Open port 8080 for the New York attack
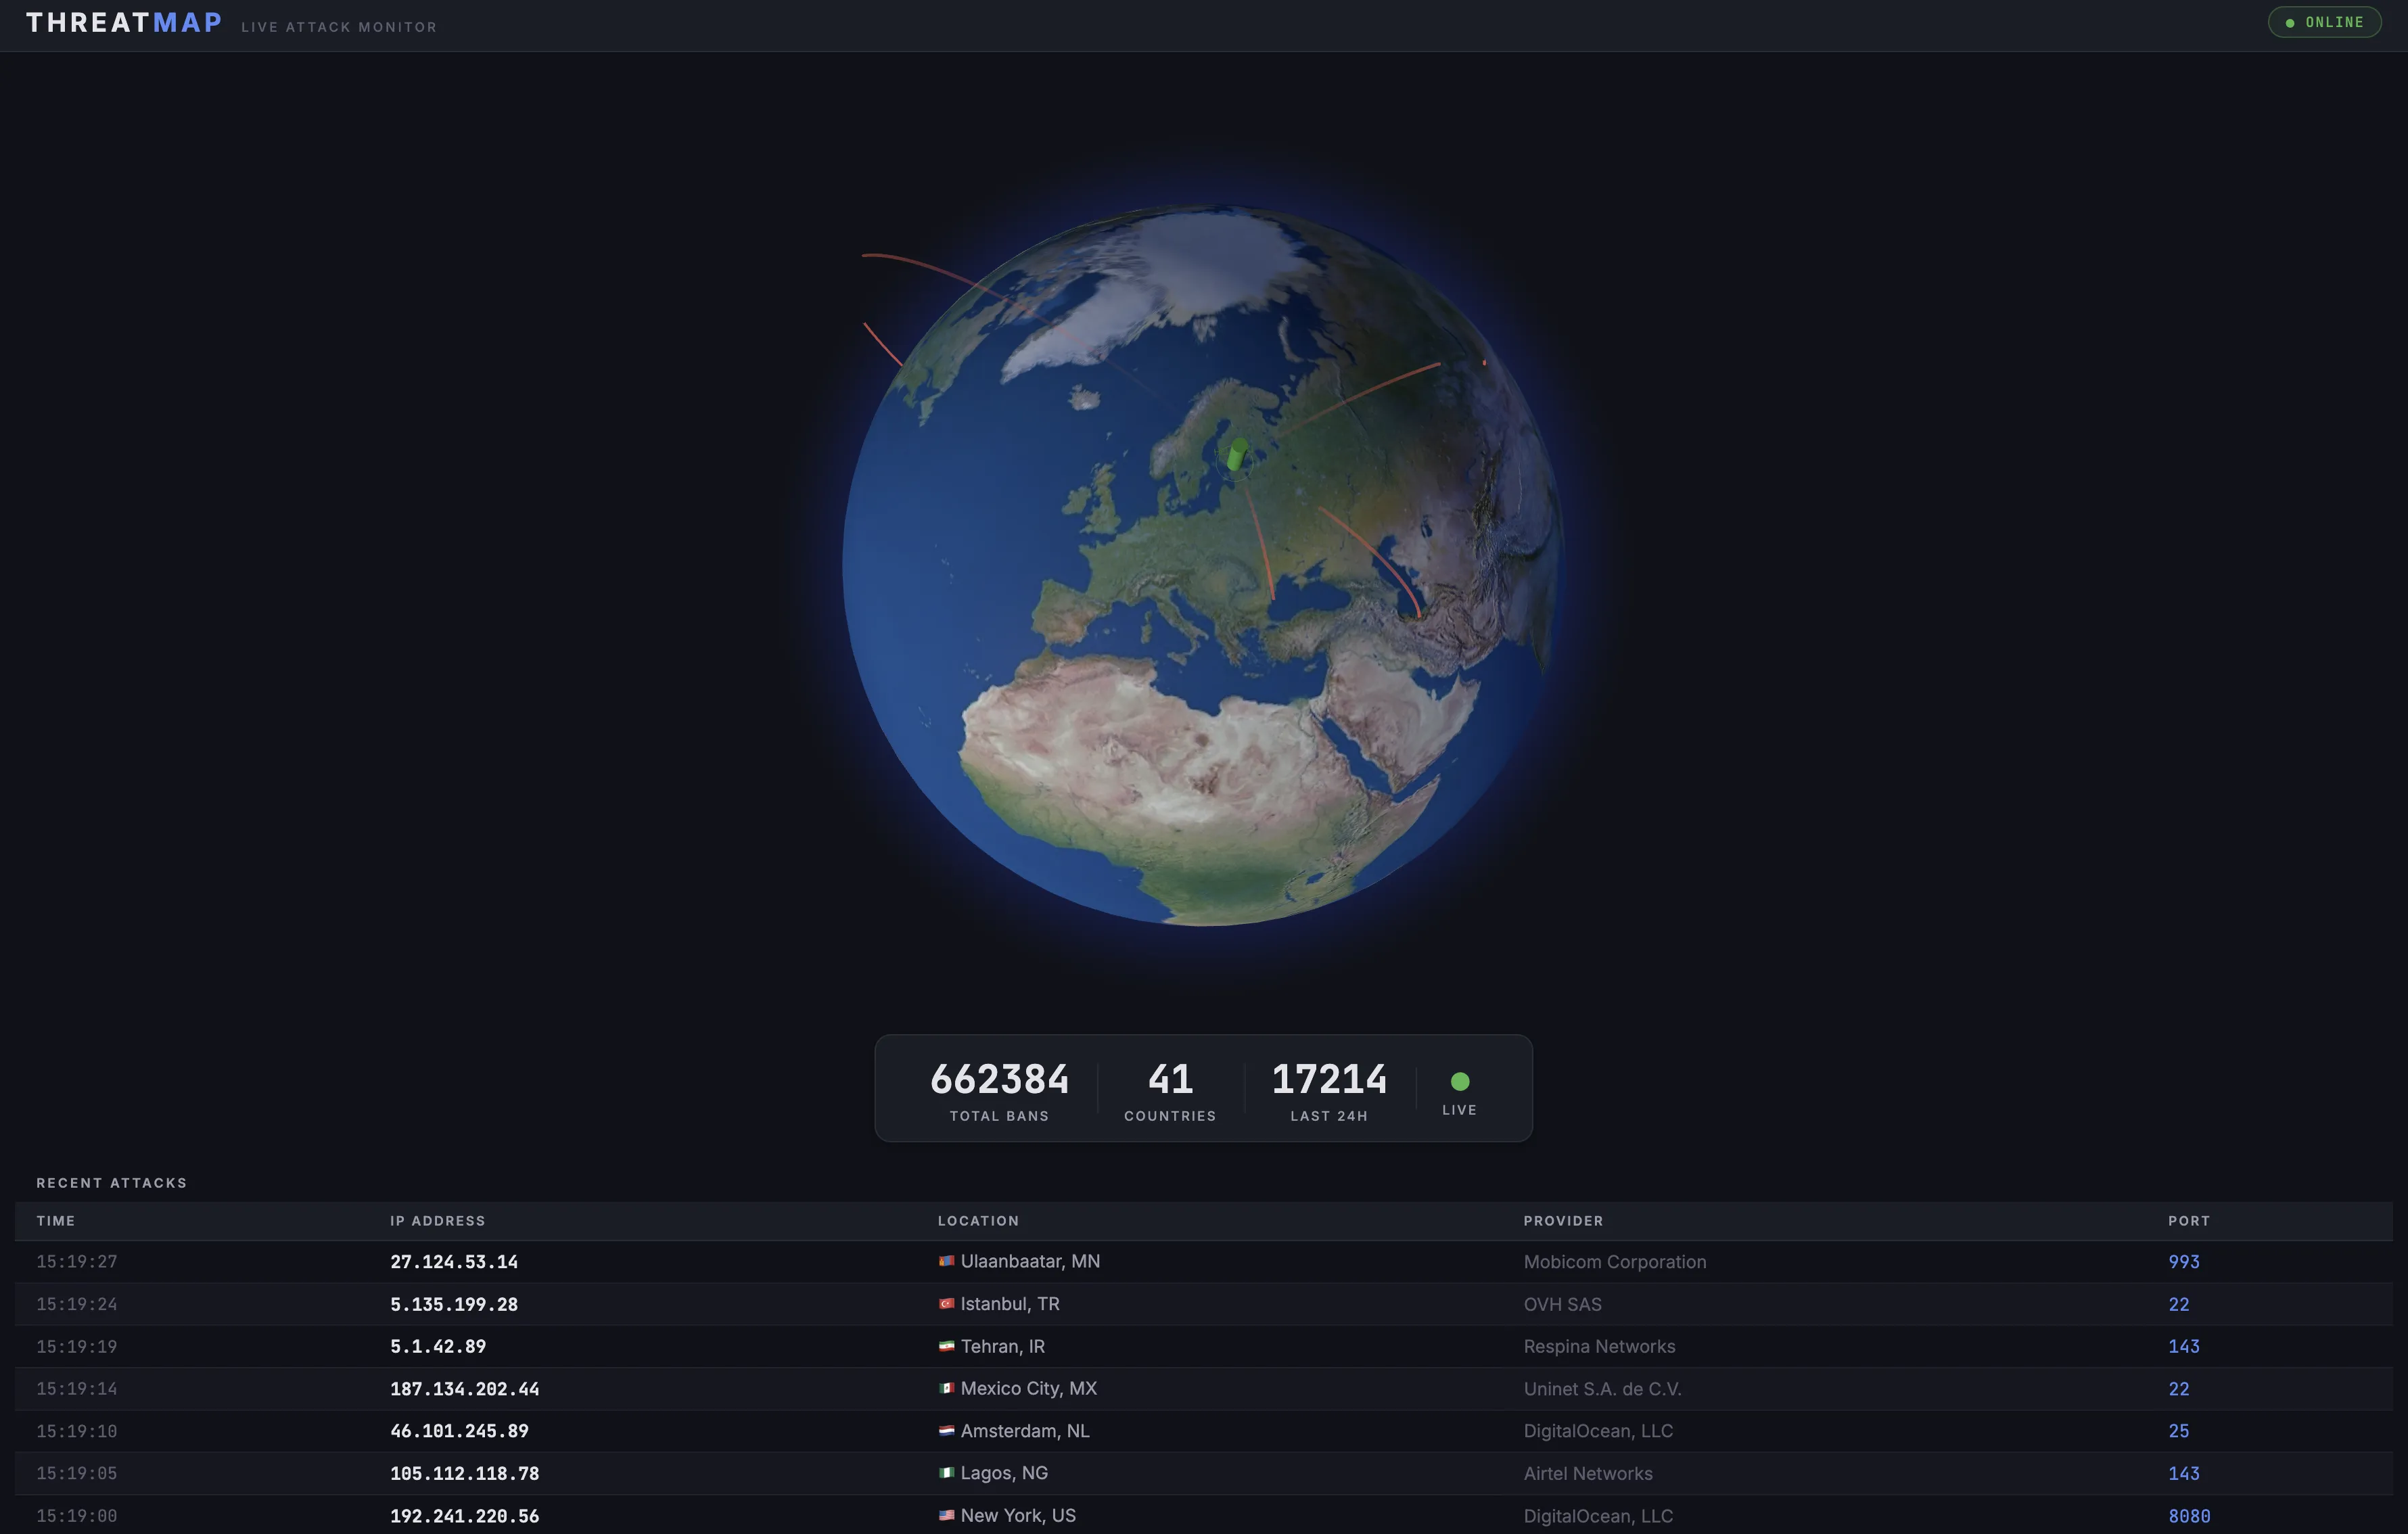2408x1534 pixels. tap(2188, 1515)
